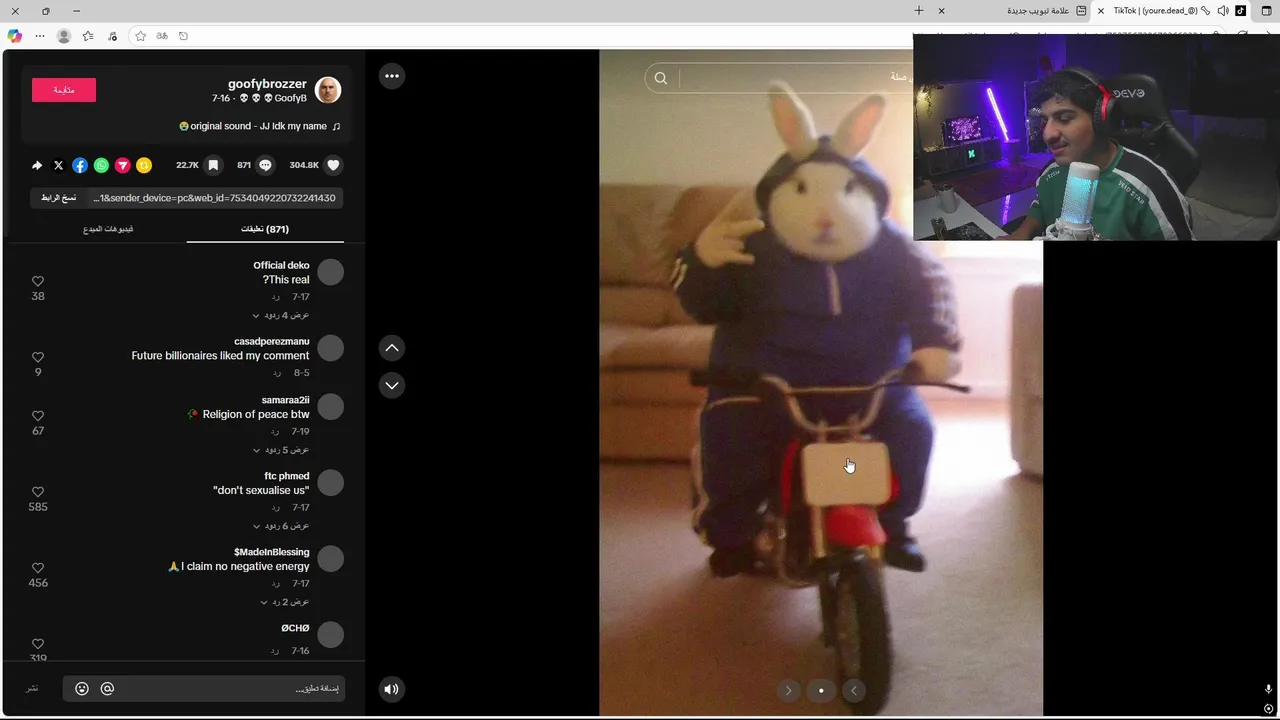Expand 5 replies under samaraa2ii comment

click(x=281, y=450)
